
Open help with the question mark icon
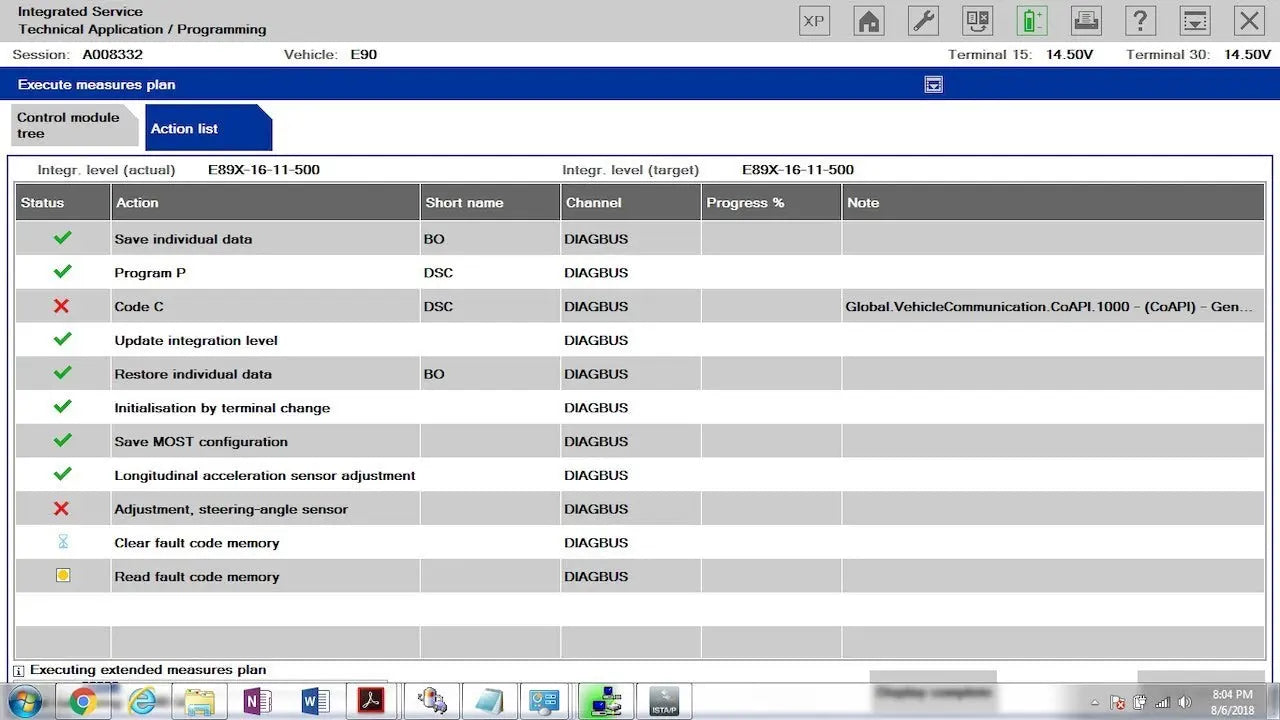tap(1140, 21)
